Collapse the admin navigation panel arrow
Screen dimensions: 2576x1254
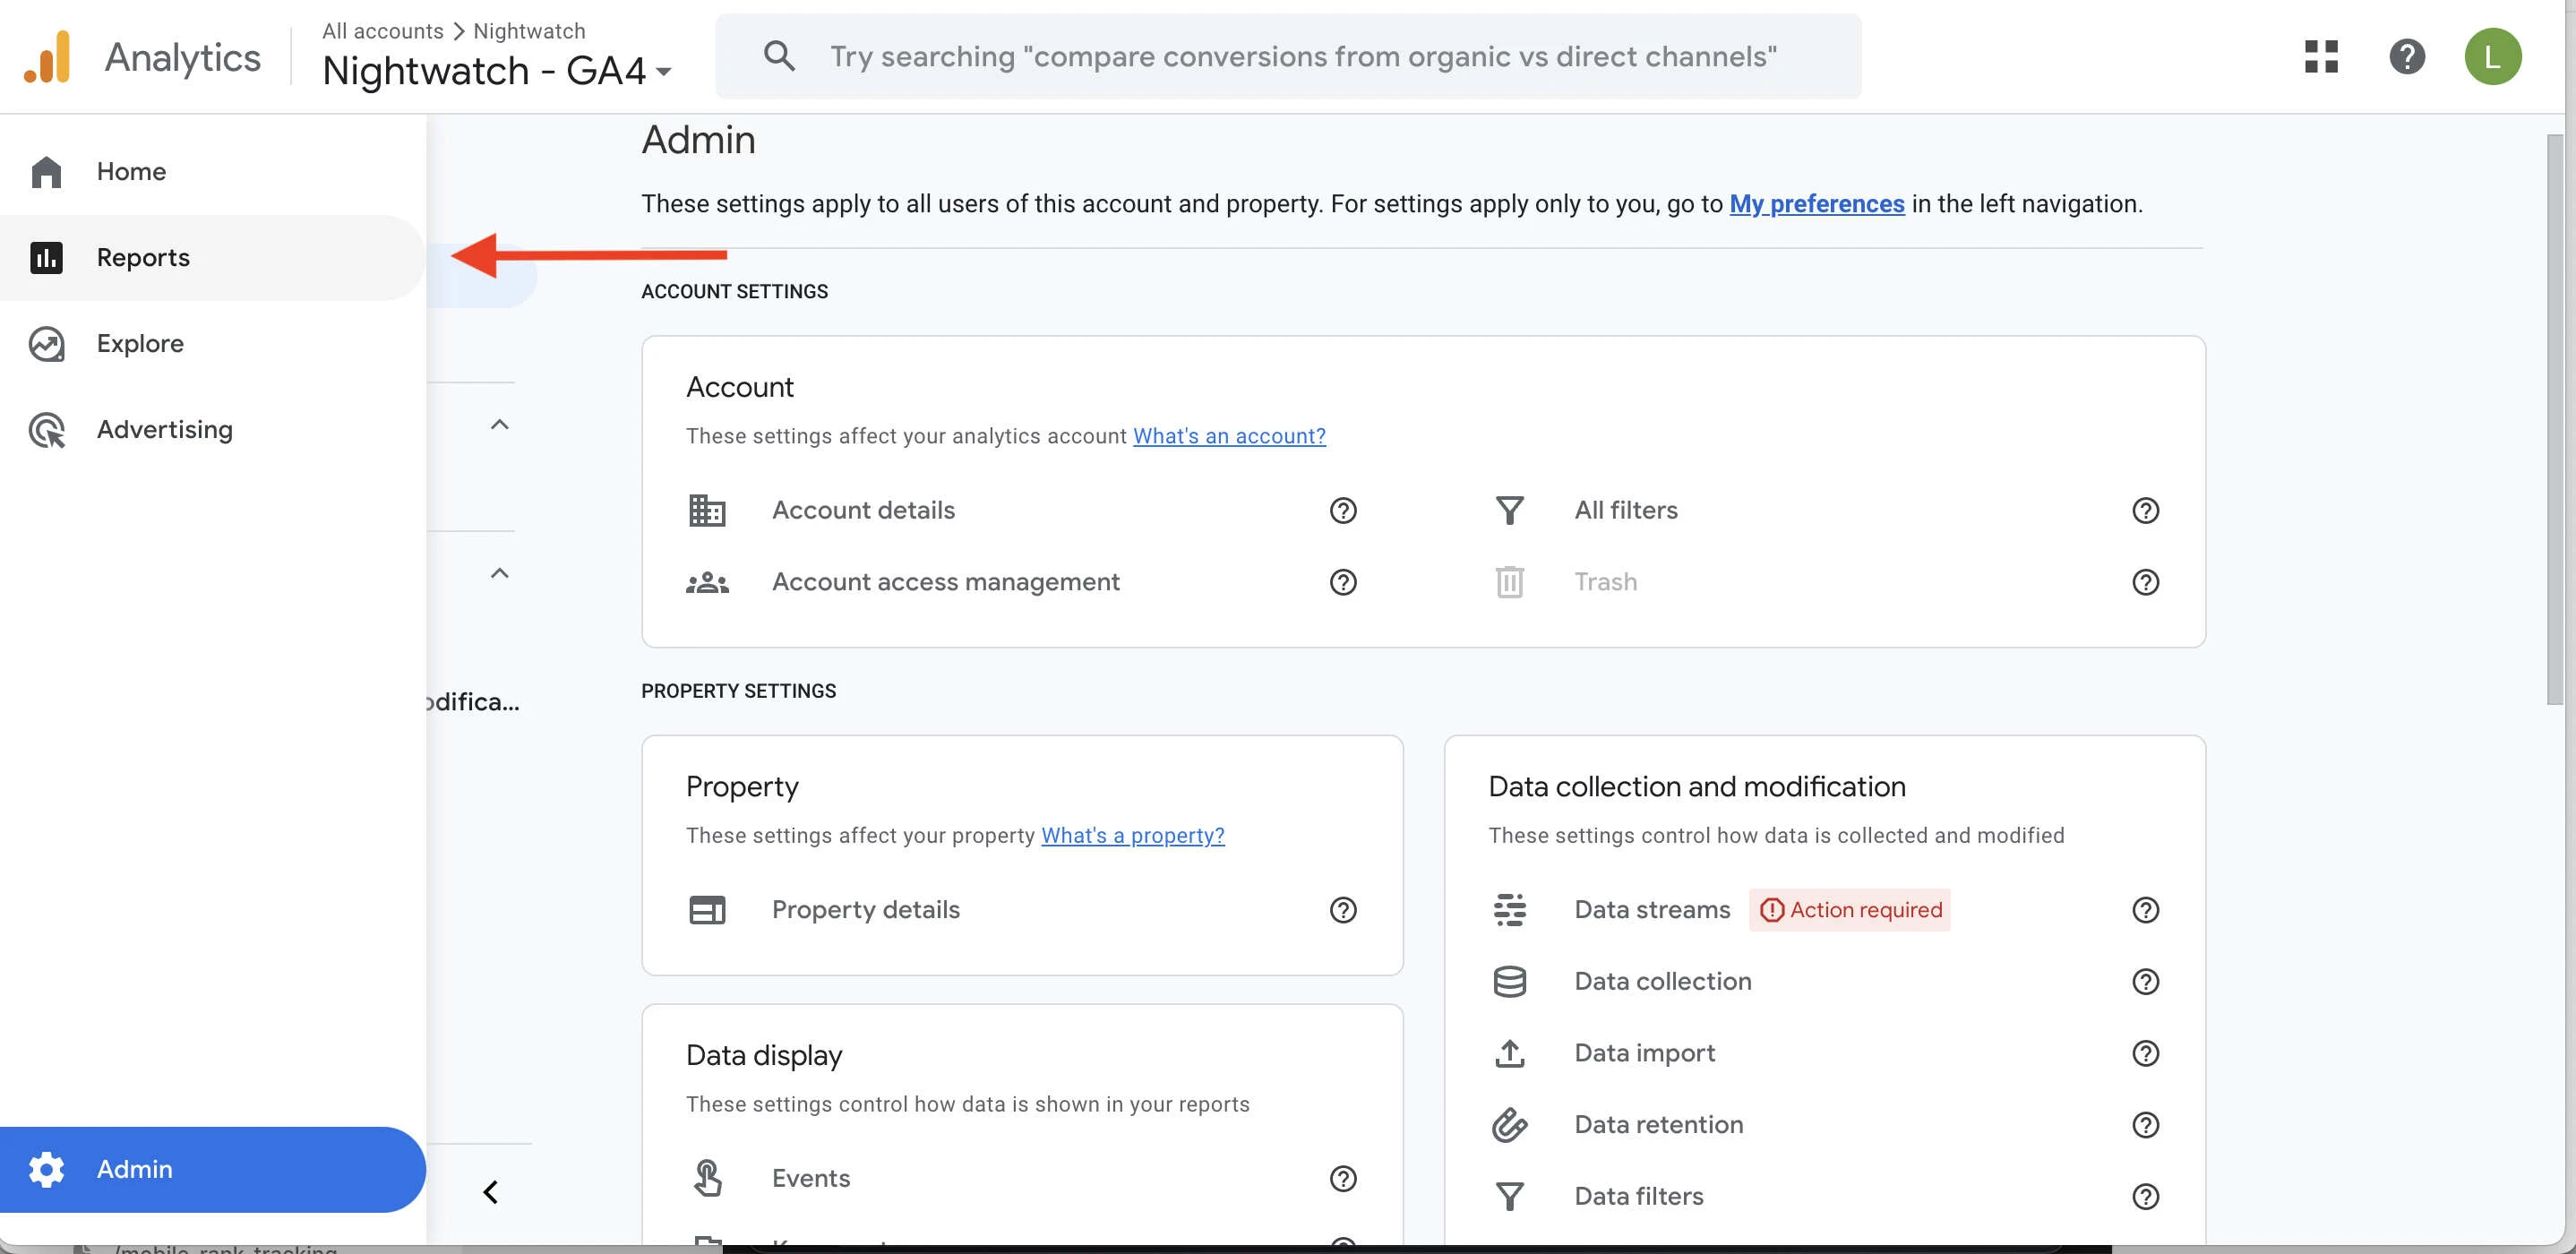490,1192
